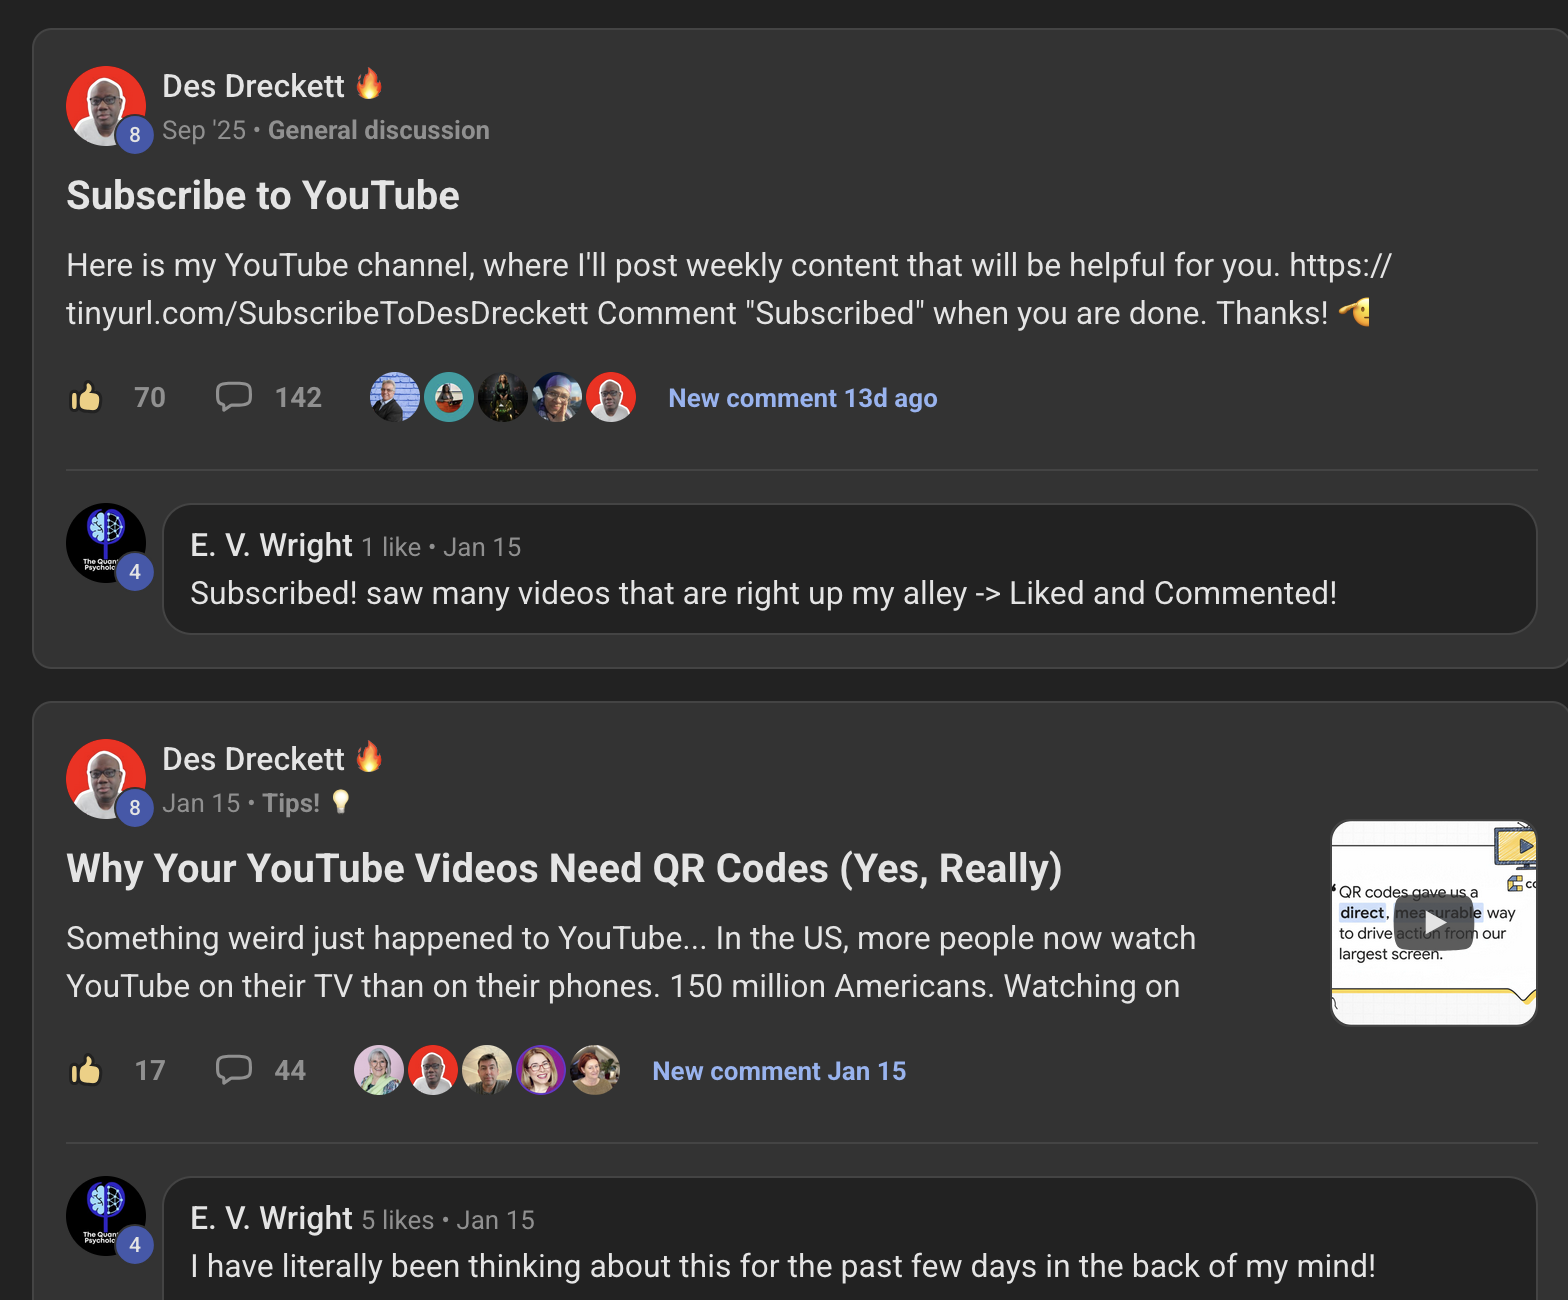
Task: View E. V. Wright's avatar on bottom comment
Action: (106, 1216)
